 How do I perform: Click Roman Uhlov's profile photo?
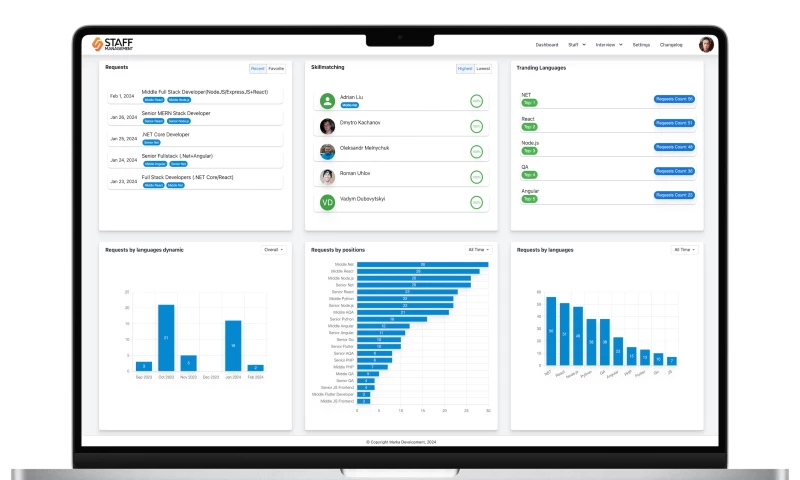click(x=327, y=177)
